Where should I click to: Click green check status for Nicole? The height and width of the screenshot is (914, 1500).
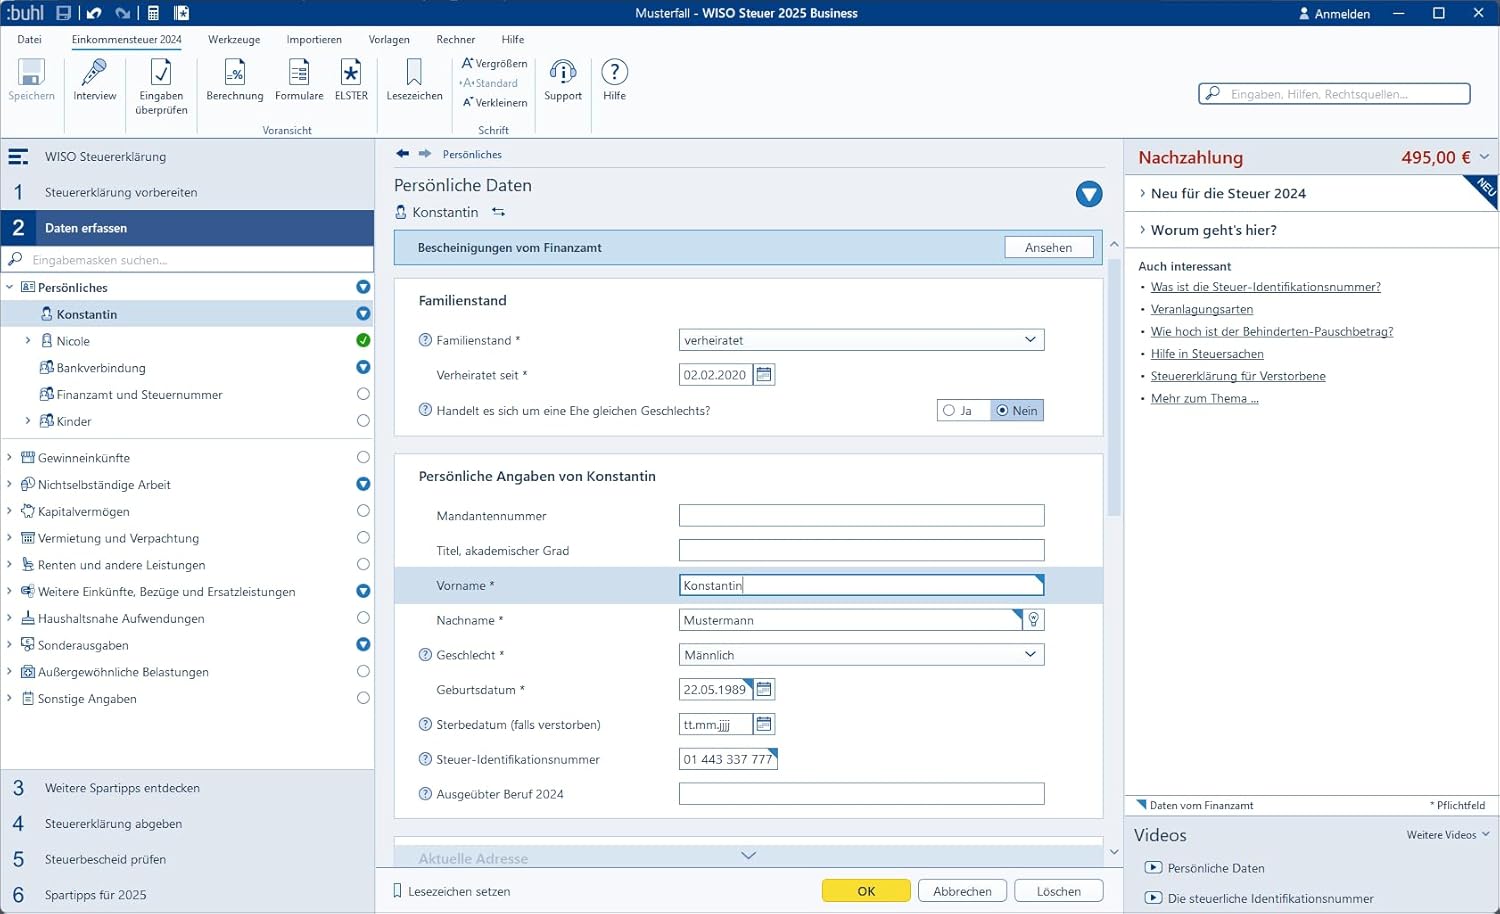[363, 340]
